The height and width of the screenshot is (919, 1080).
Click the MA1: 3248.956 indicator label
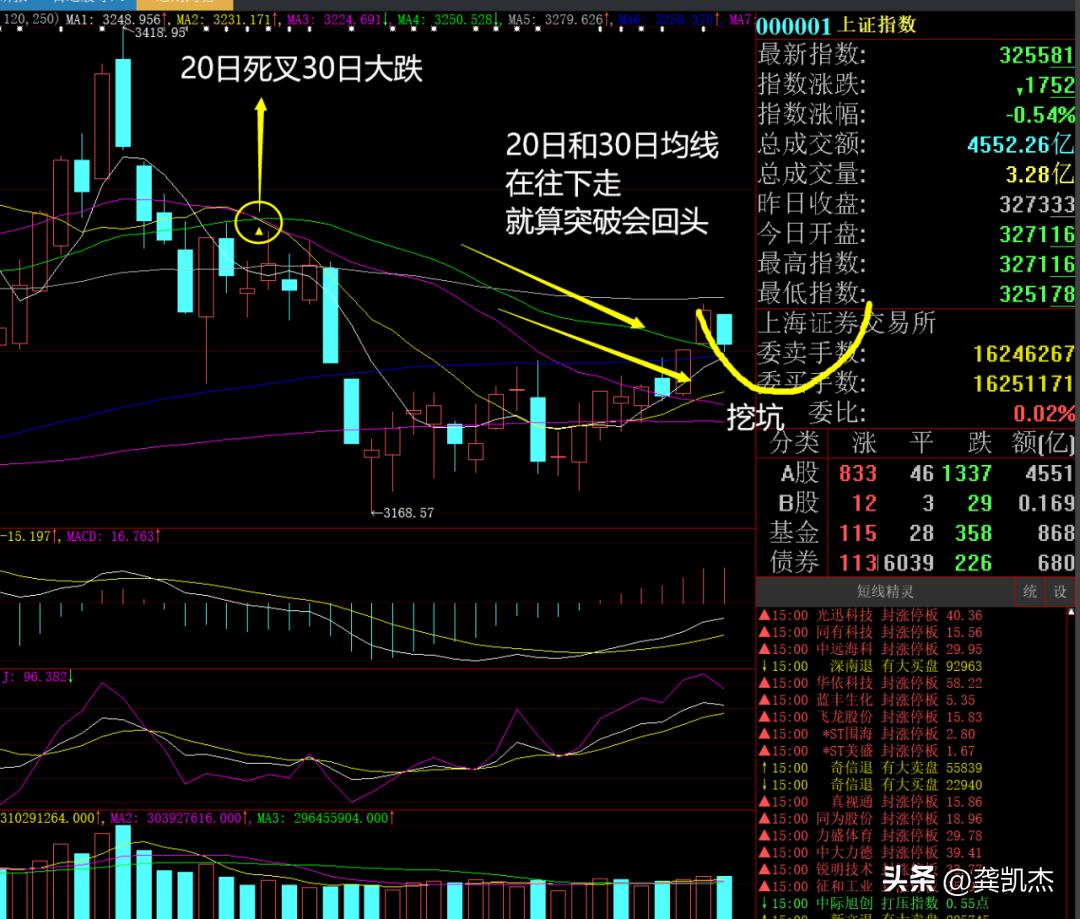click(116, 19)
